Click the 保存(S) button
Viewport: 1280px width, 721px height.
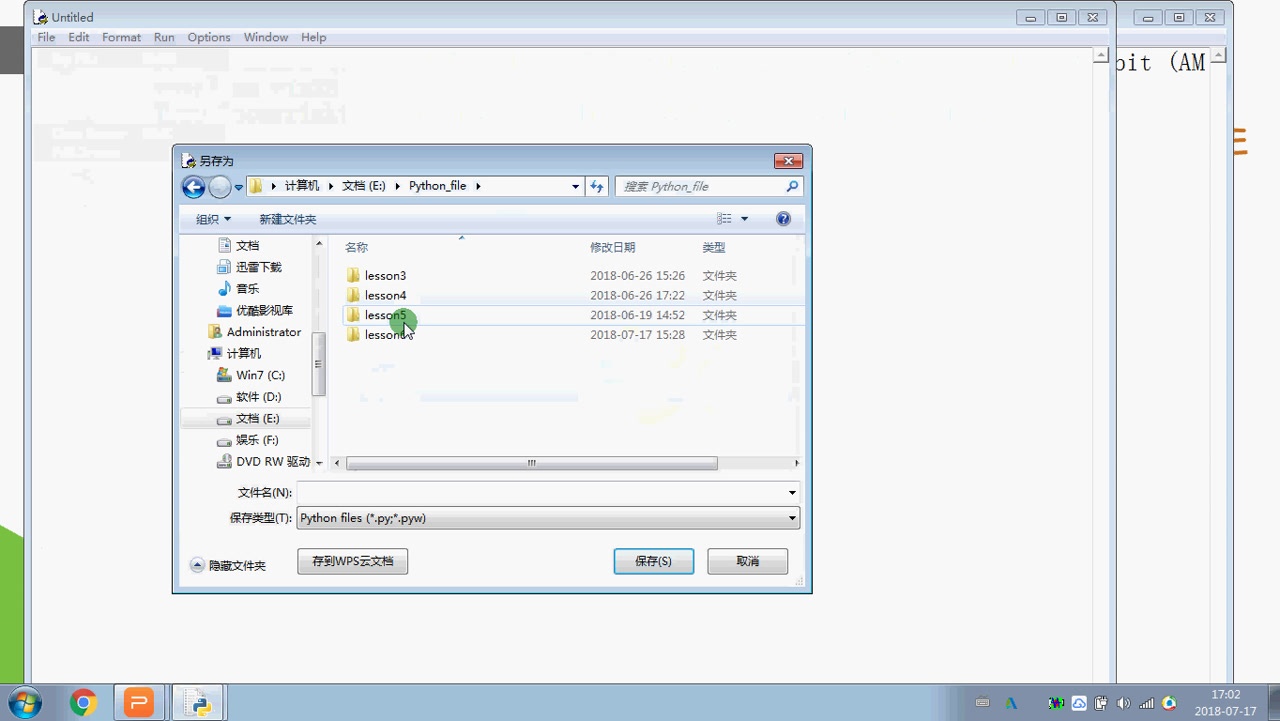(653, 561)
